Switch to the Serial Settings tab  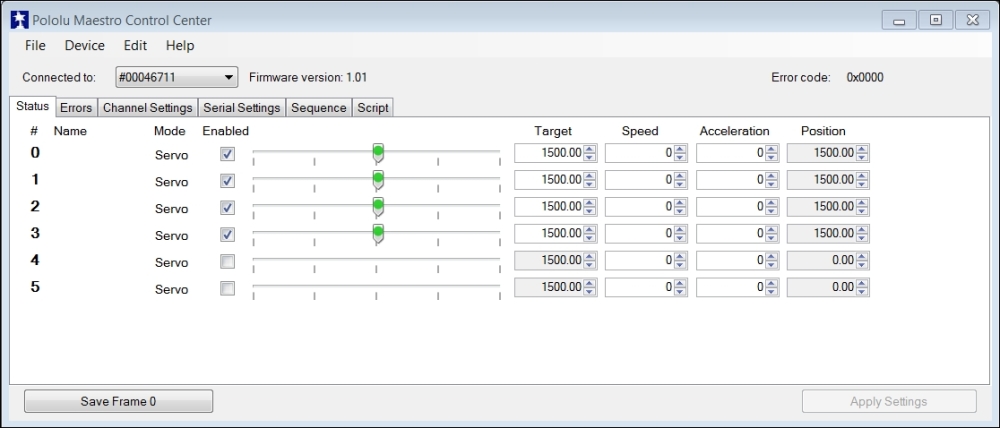[242, 108]
